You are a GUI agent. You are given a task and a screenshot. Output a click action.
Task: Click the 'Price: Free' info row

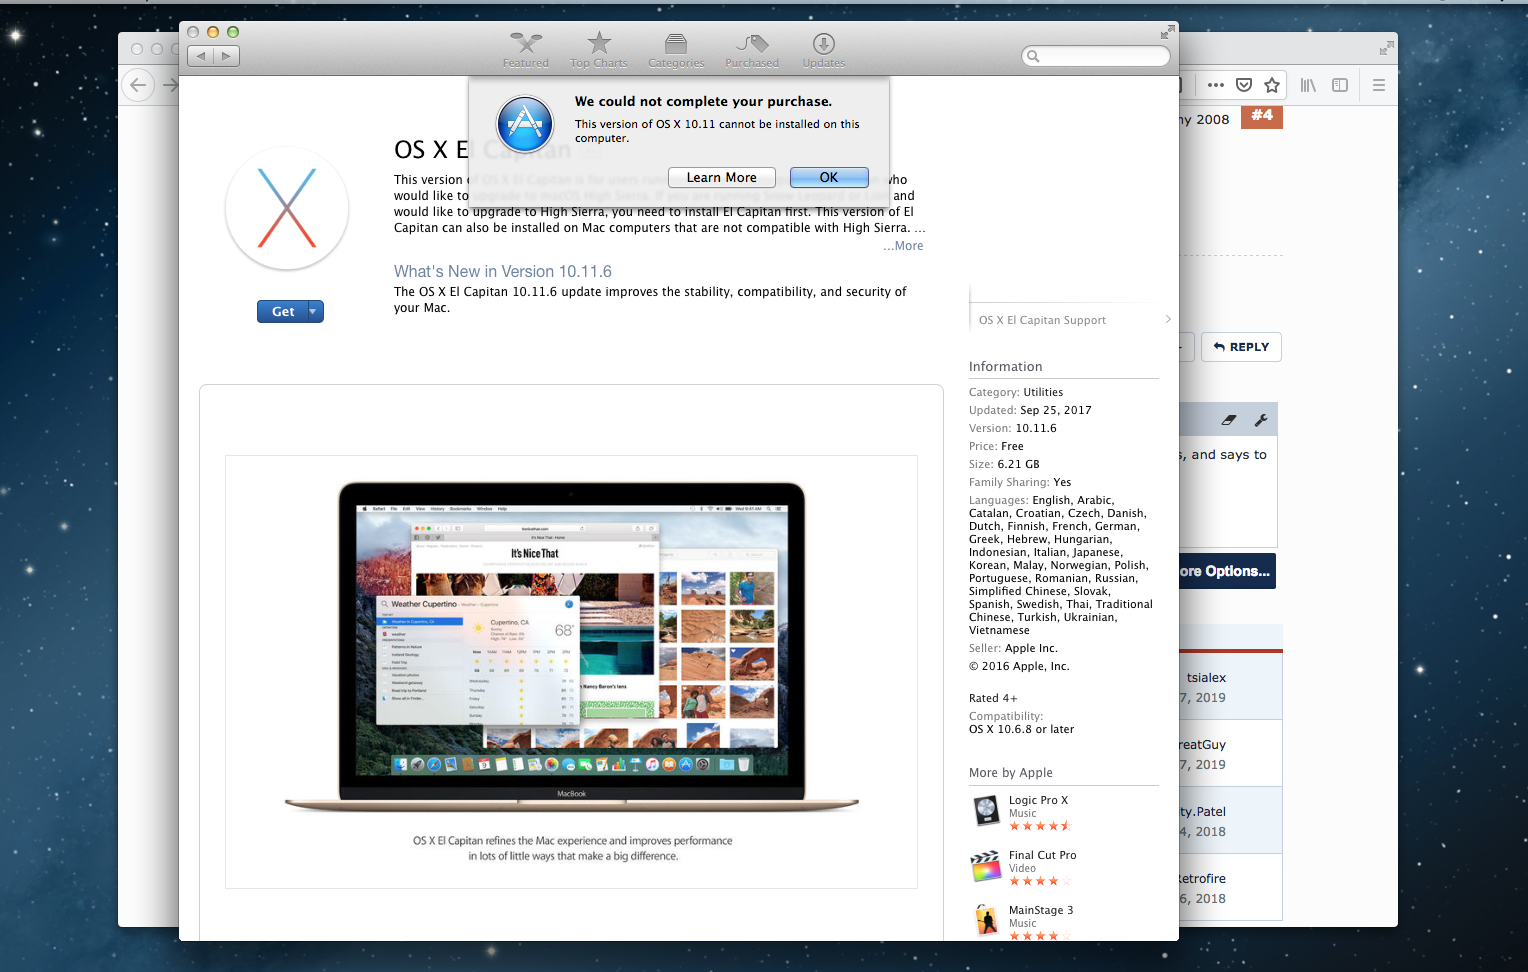point(996,446)
